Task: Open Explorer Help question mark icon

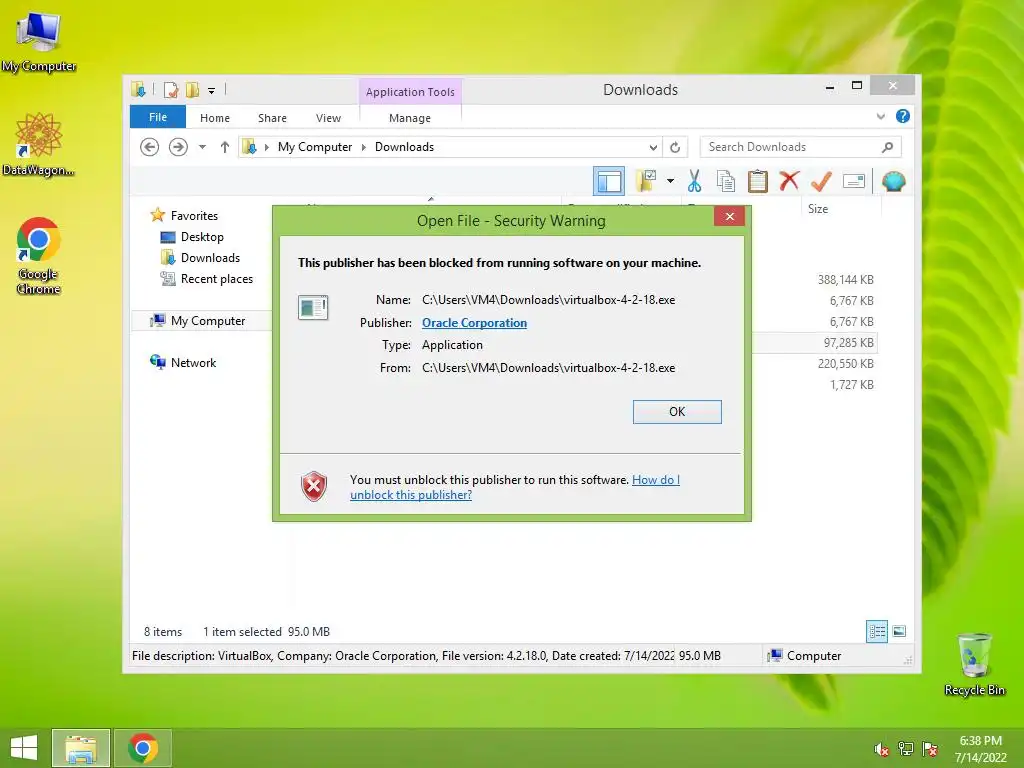Action: pos(903,116)
